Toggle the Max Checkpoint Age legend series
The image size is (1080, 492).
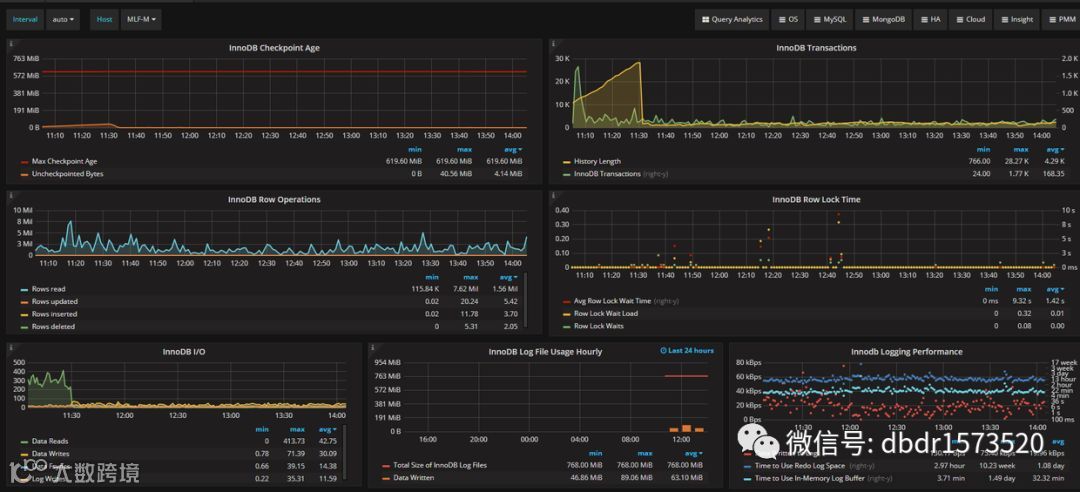pos(65,161)
